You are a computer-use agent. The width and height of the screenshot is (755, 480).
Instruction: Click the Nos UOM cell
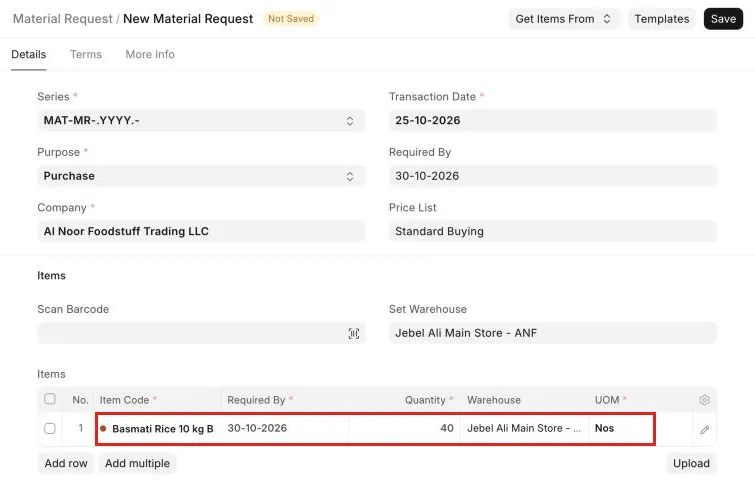[x=621, y=428]
